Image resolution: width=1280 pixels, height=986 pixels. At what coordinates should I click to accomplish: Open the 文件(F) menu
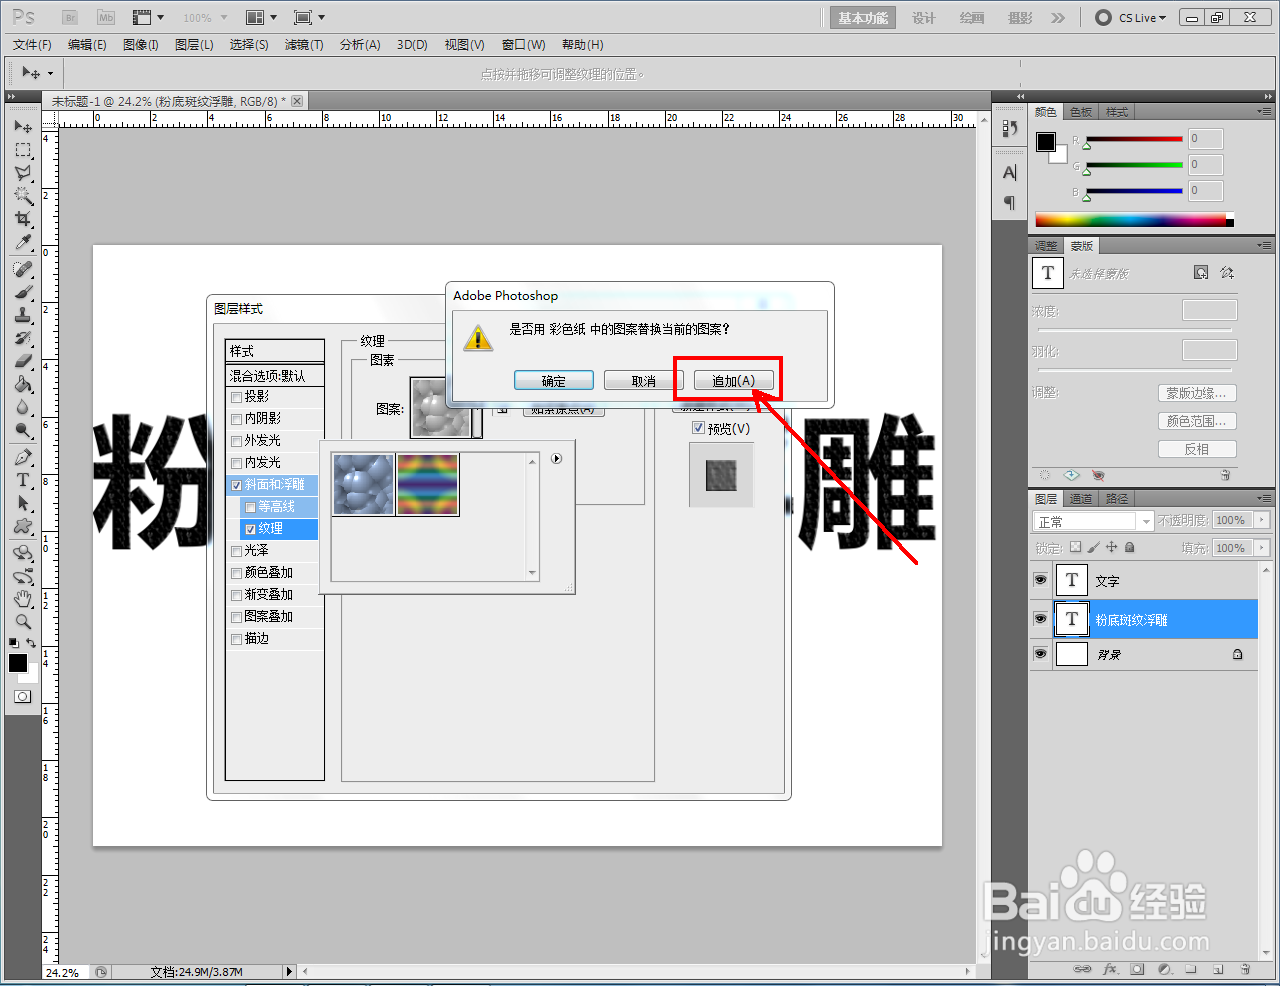pyautogui.click(x=32, y=45)
